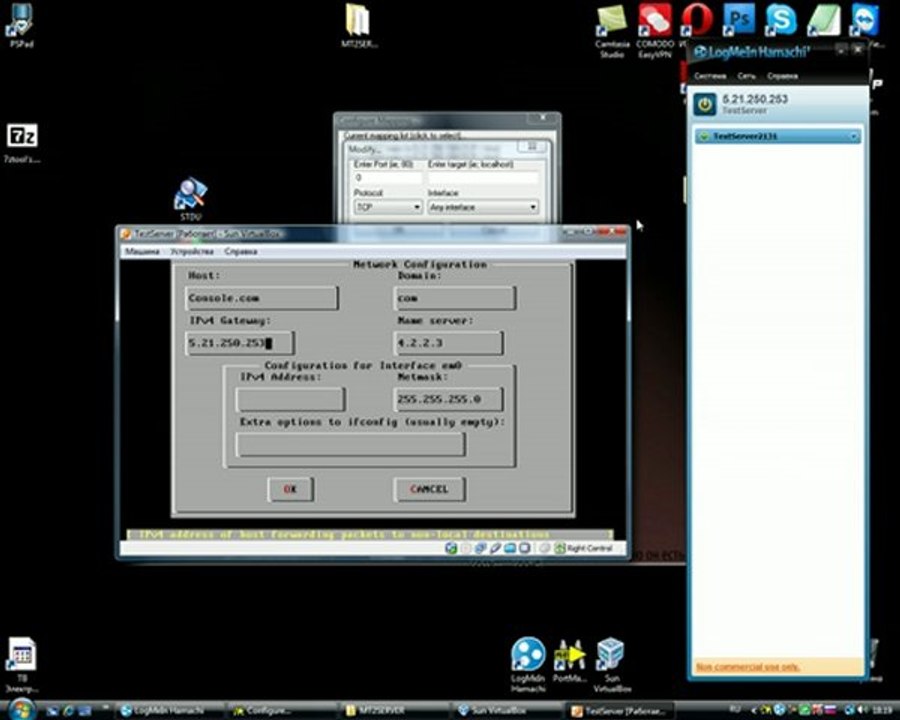Screen dimensions: 900x720
Task: Click the VirtualBox status bar hard disk icon
Action: tap(451, 548)
